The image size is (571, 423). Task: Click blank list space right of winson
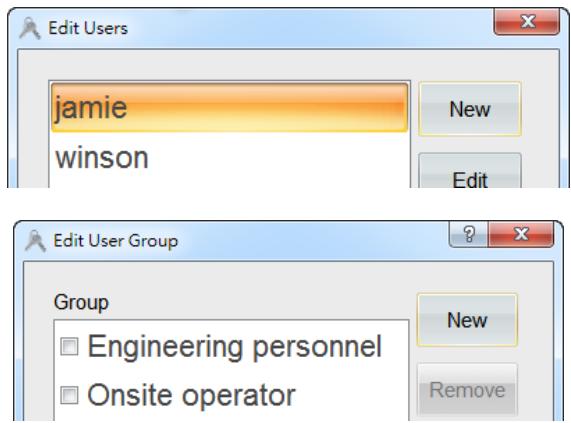(277, 158)
